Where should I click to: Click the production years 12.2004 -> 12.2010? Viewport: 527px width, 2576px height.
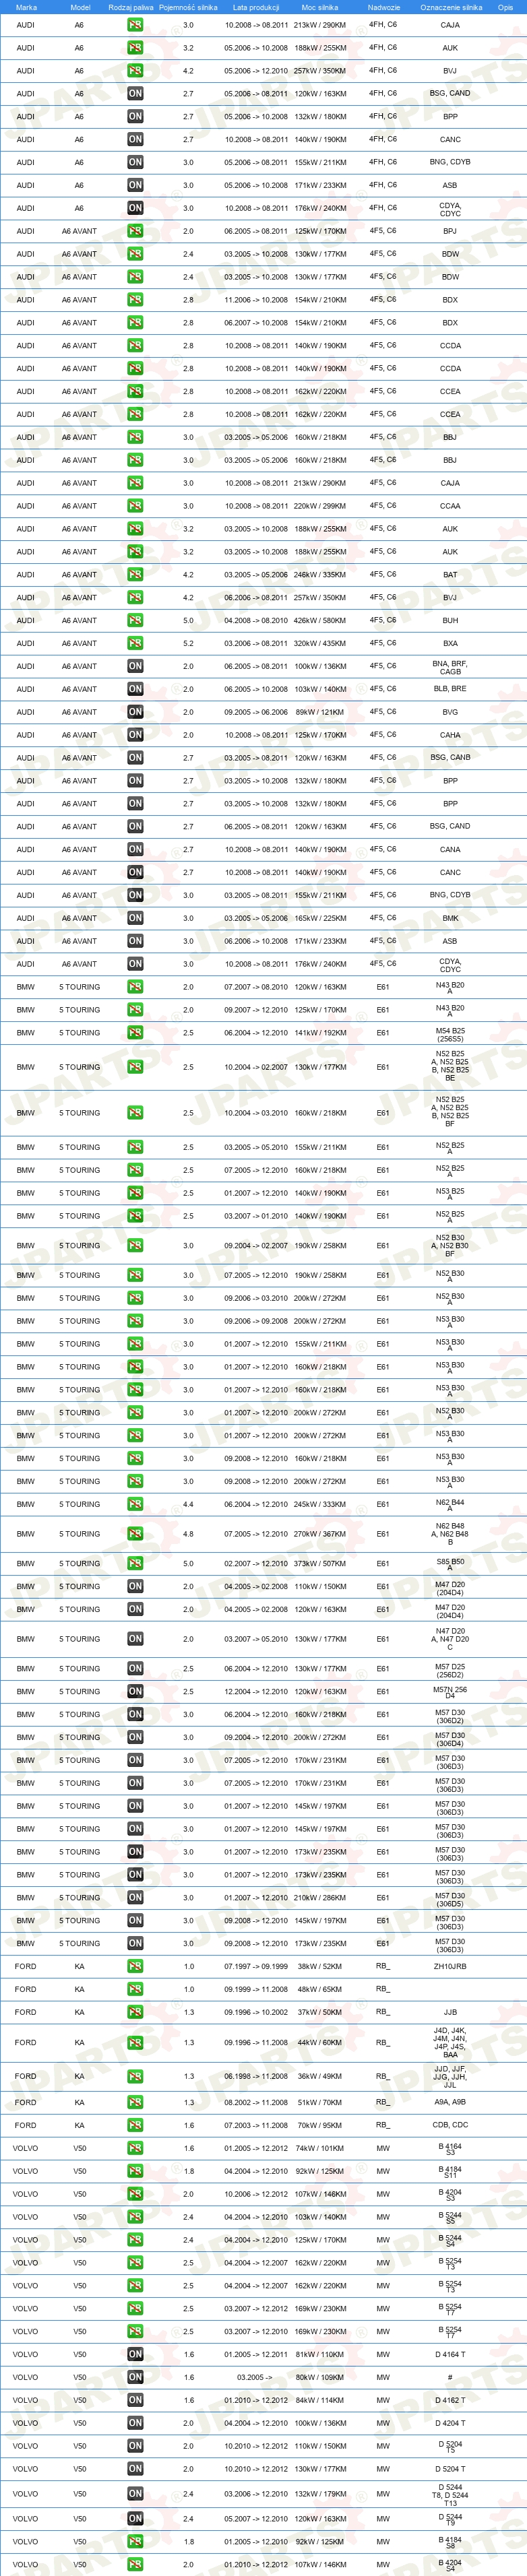(x=256, y=1692)
